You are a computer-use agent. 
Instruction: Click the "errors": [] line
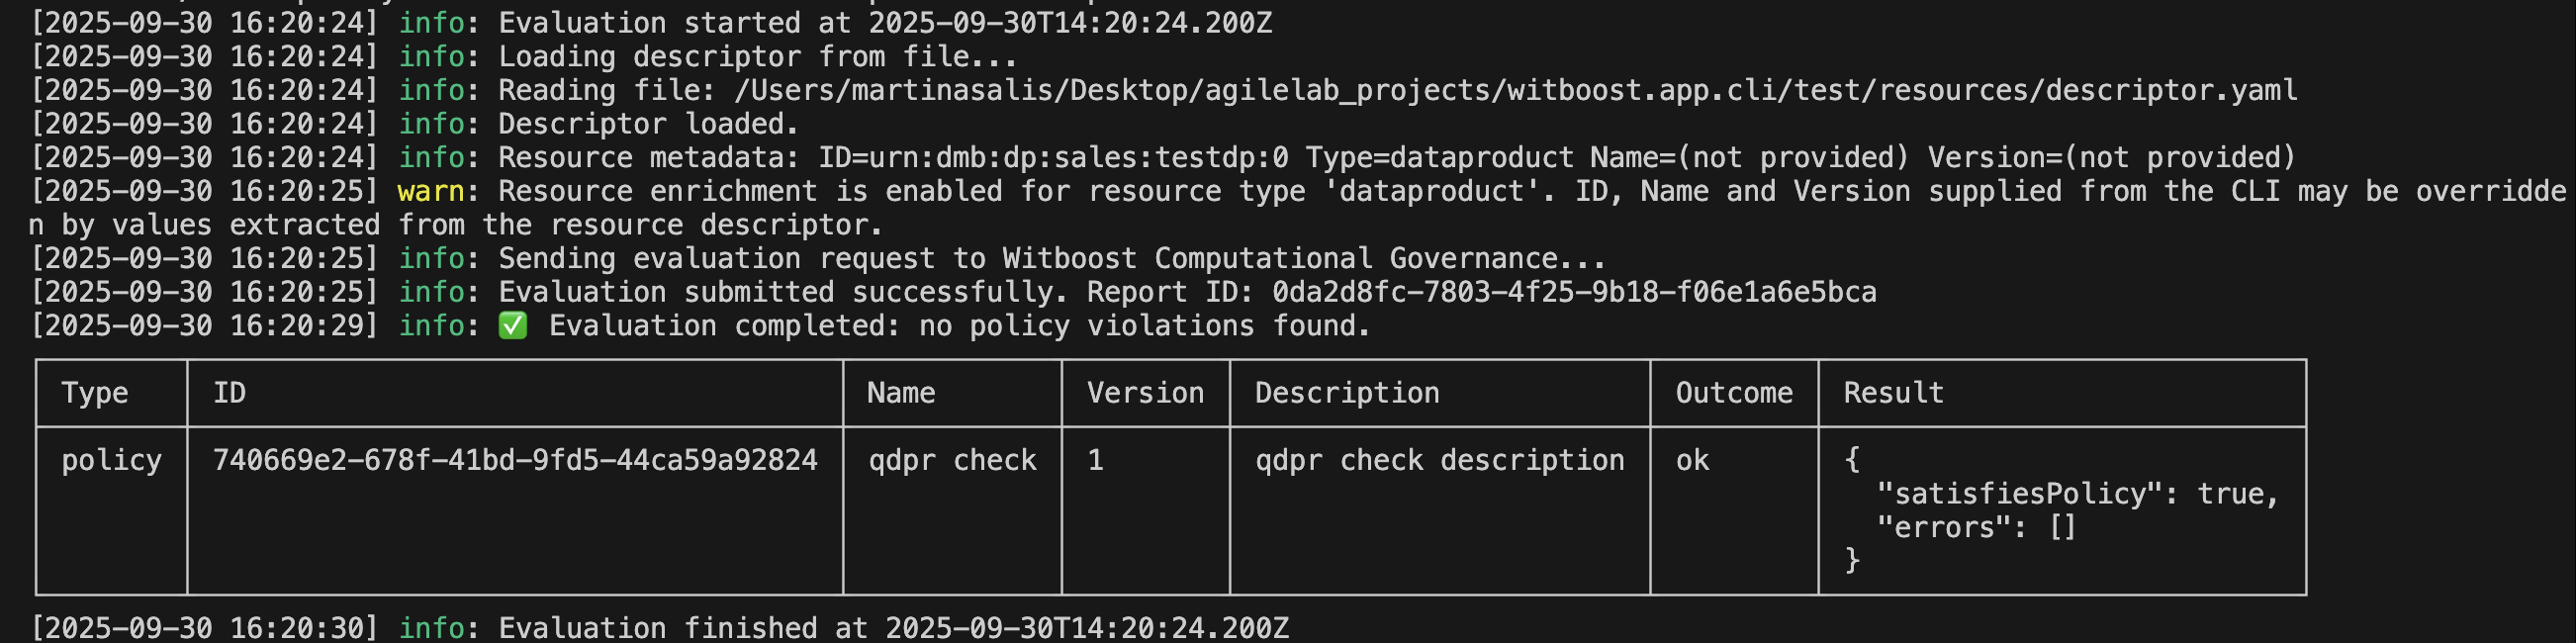(1976, 528)
